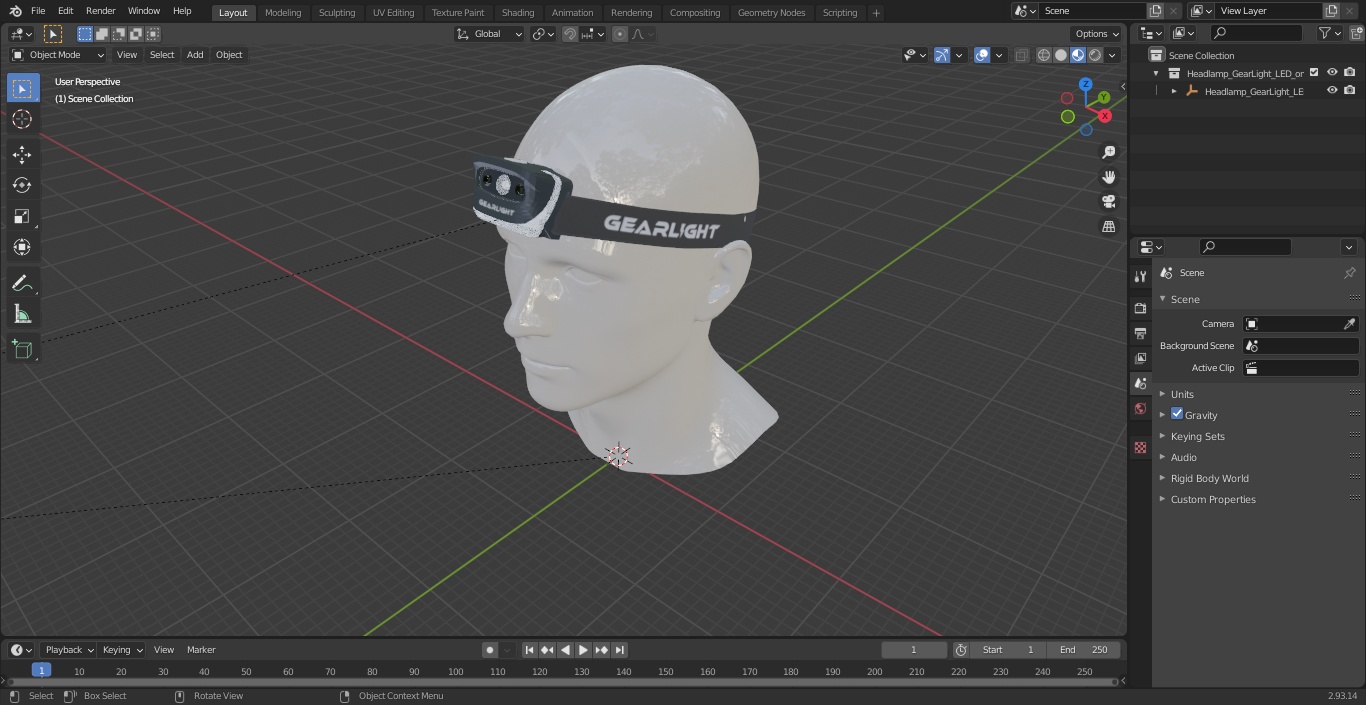Open the Global transform orientation dropdown
Viewport: 1366px width, 705px height.
490,34
